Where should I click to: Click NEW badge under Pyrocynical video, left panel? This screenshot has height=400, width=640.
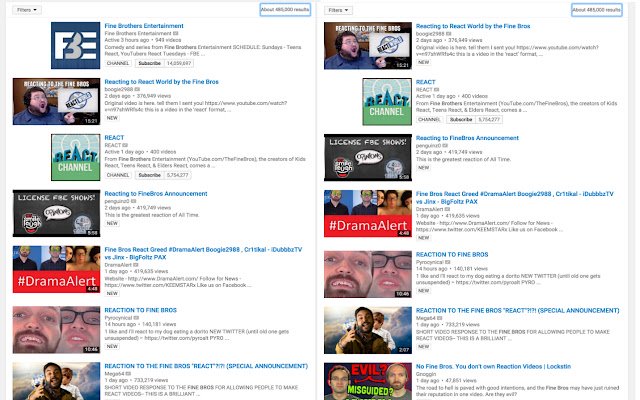pos(112,347)
